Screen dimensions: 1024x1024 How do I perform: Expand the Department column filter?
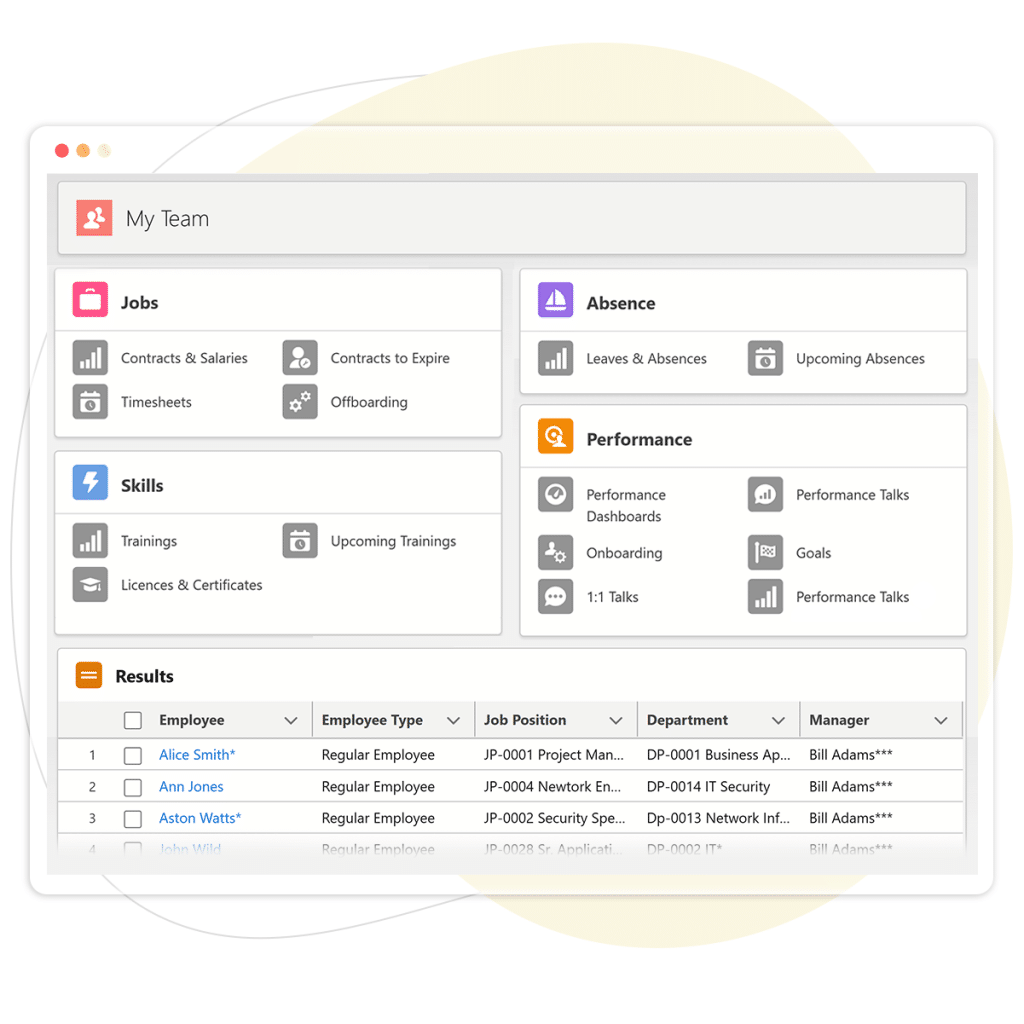pos(778,719)
